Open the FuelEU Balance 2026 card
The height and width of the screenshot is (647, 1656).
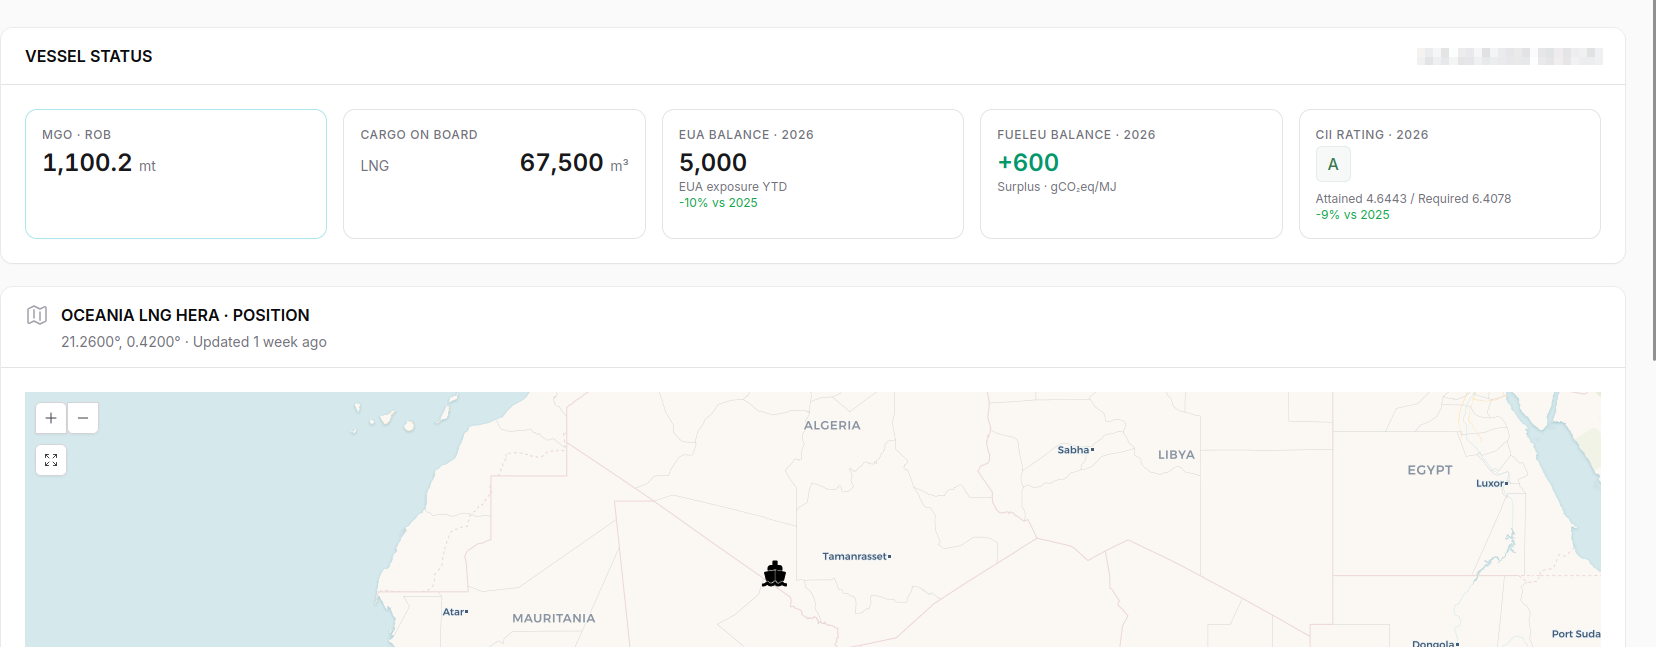click(x=1131, y=174)
